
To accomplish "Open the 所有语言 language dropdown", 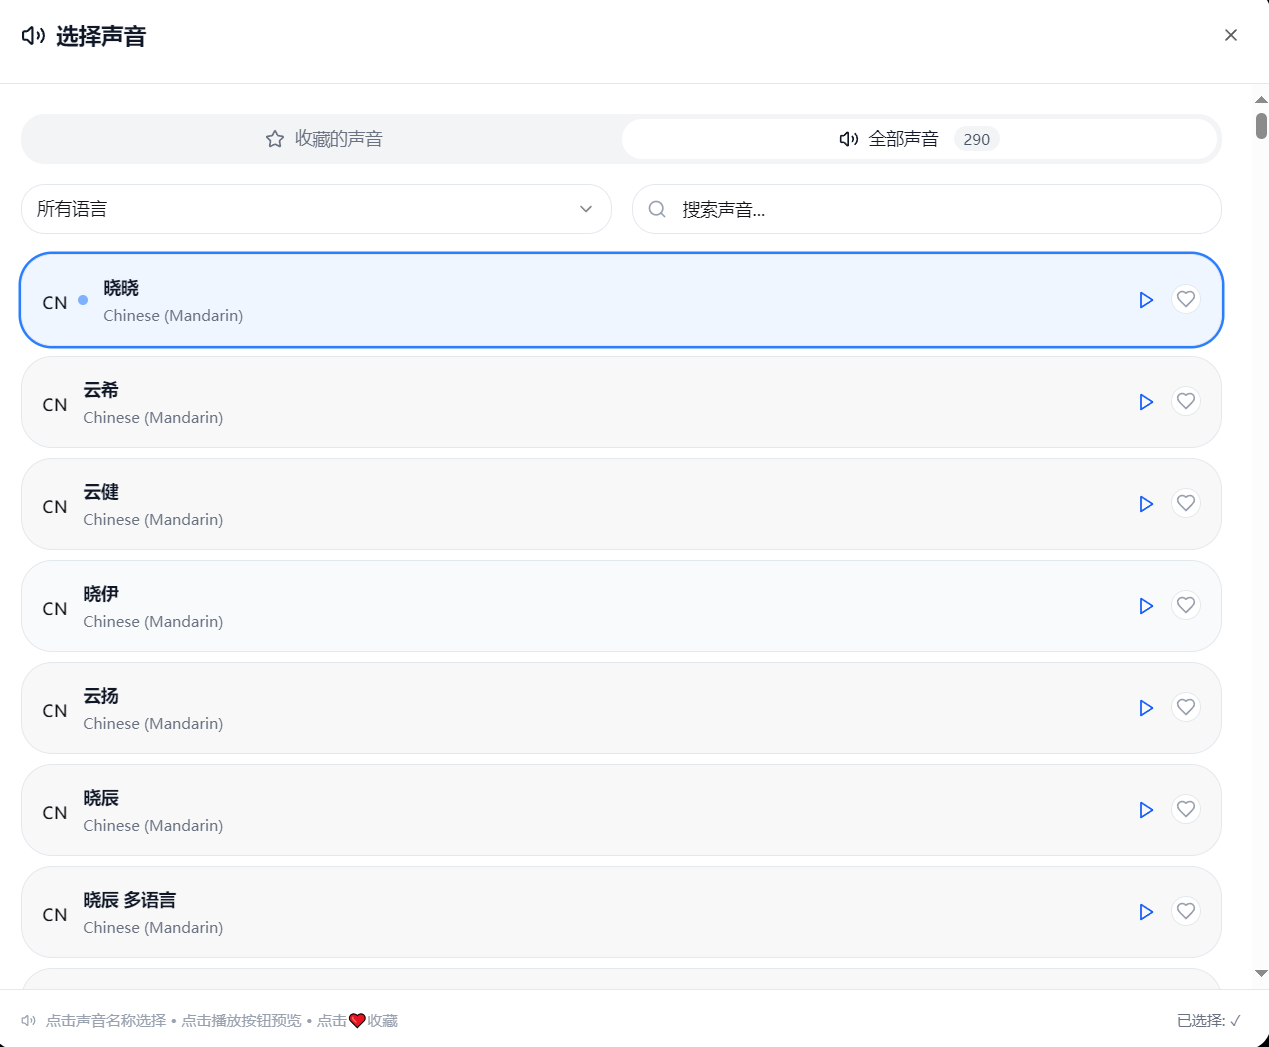I will pyautogui.click(x=316, y=209).
